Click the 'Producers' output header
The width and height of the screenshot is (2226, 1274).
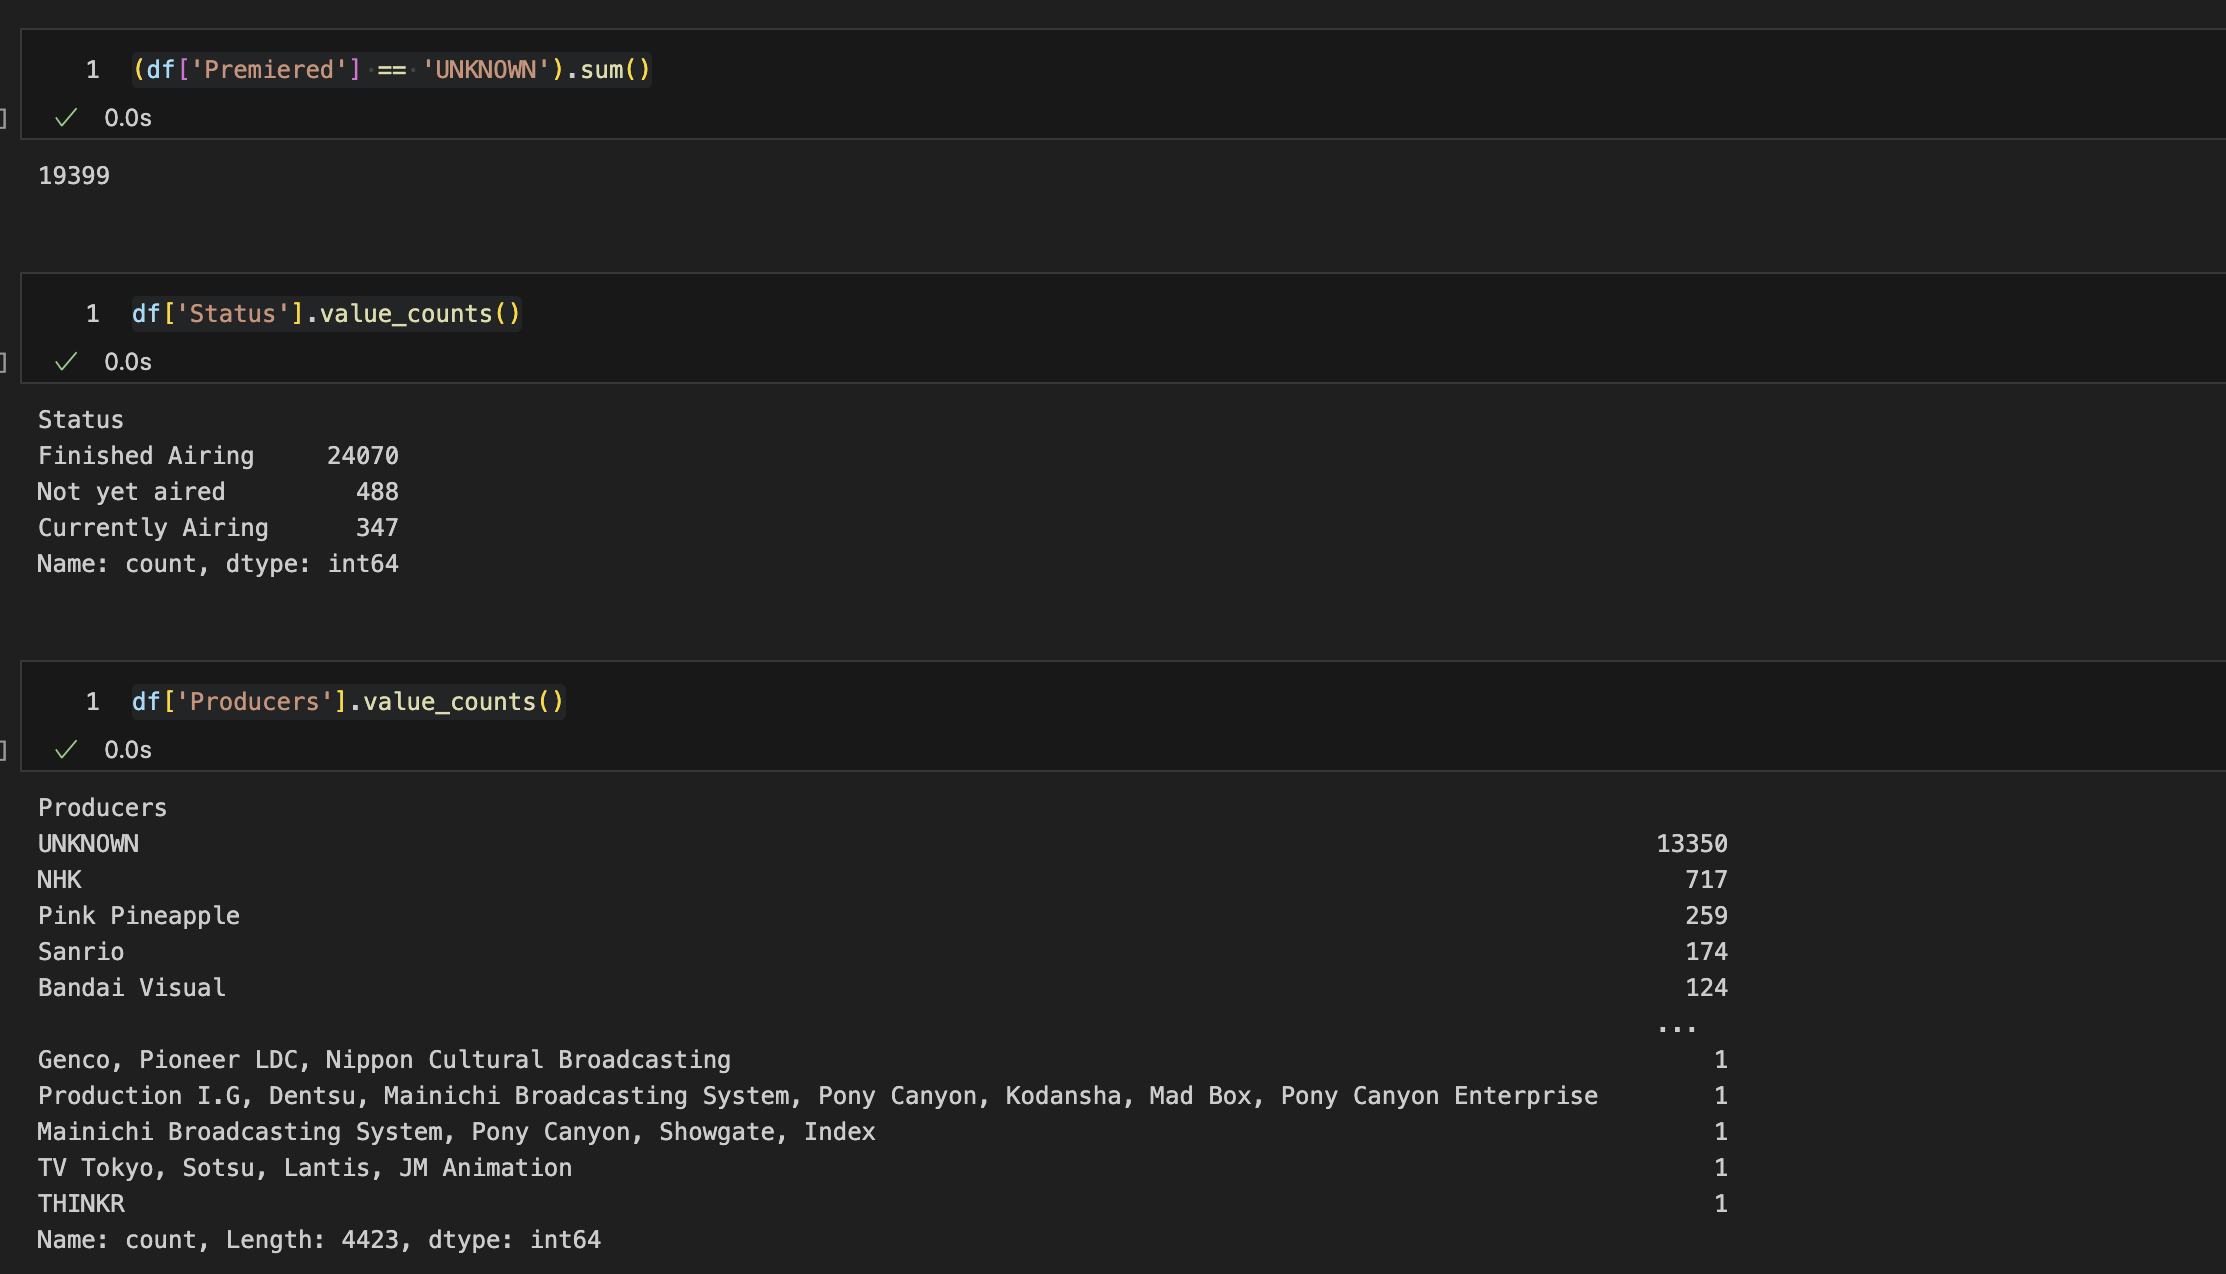(102, 808)
